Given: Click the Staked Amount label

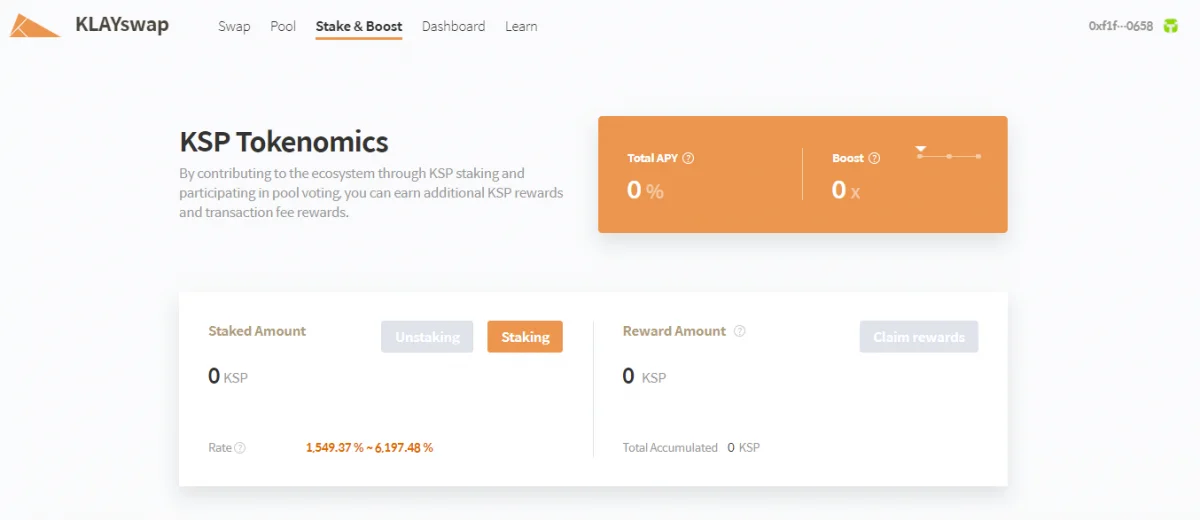Looking at the screenshot, I should (257, 331).
